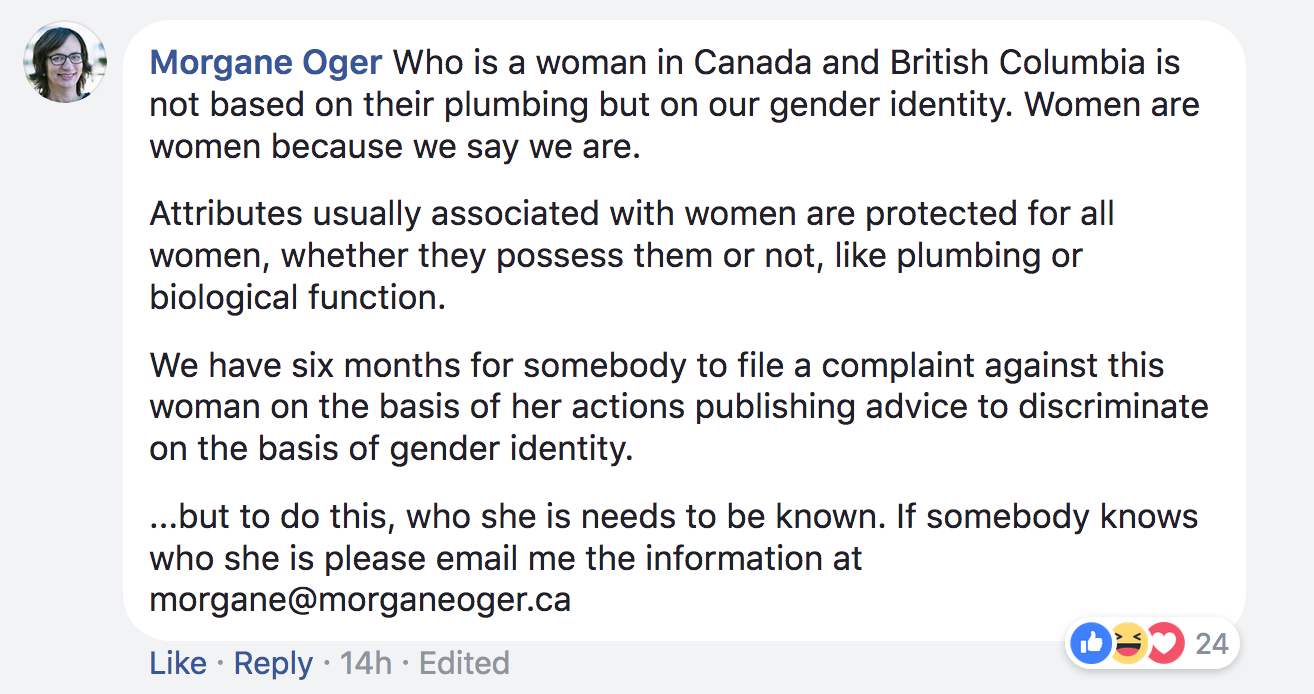Screen dimensions: 1314x694
Task: Reply to this comment
Action: click(273, 663)
